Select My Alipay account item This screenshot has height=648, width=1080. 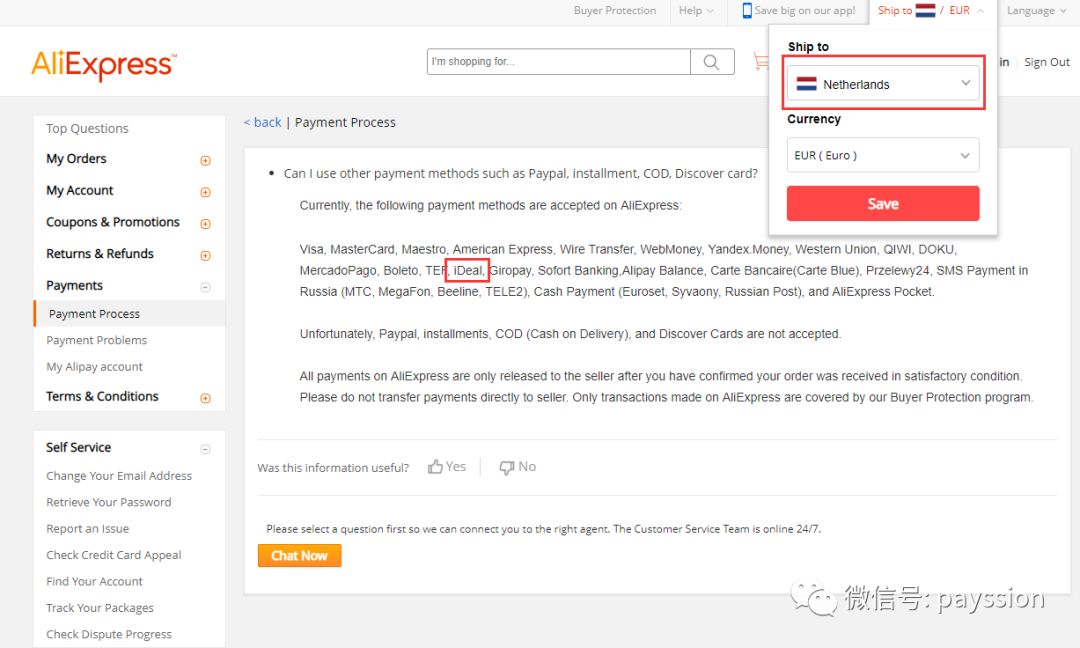tap(94, 367)
